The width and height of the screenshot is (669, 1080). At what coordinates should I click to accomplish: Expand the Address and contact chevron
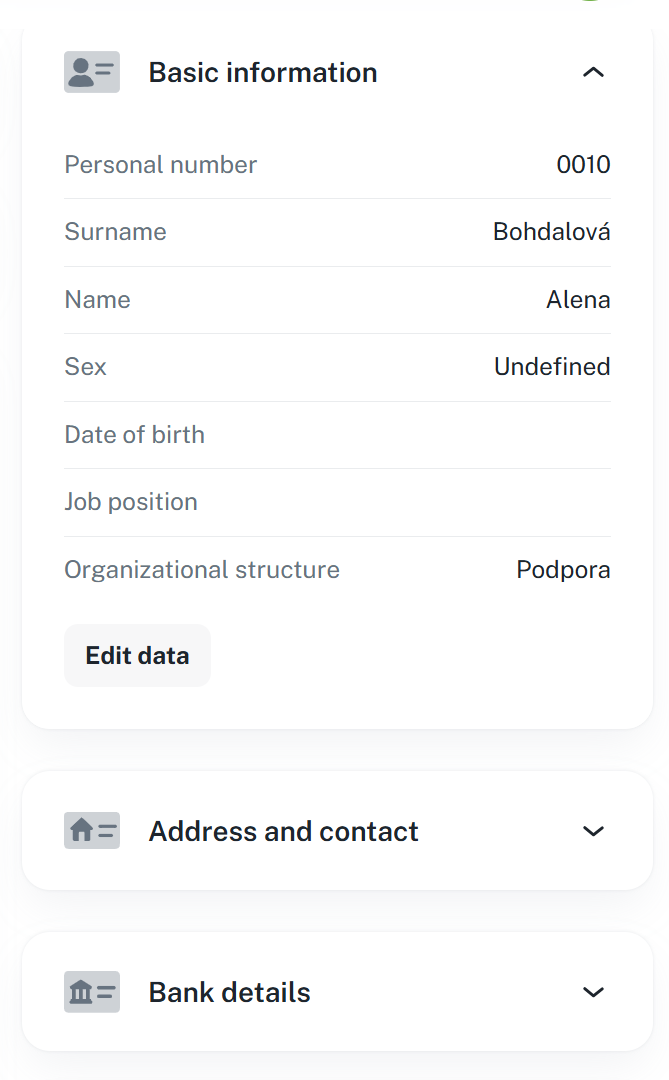(593, 831)
